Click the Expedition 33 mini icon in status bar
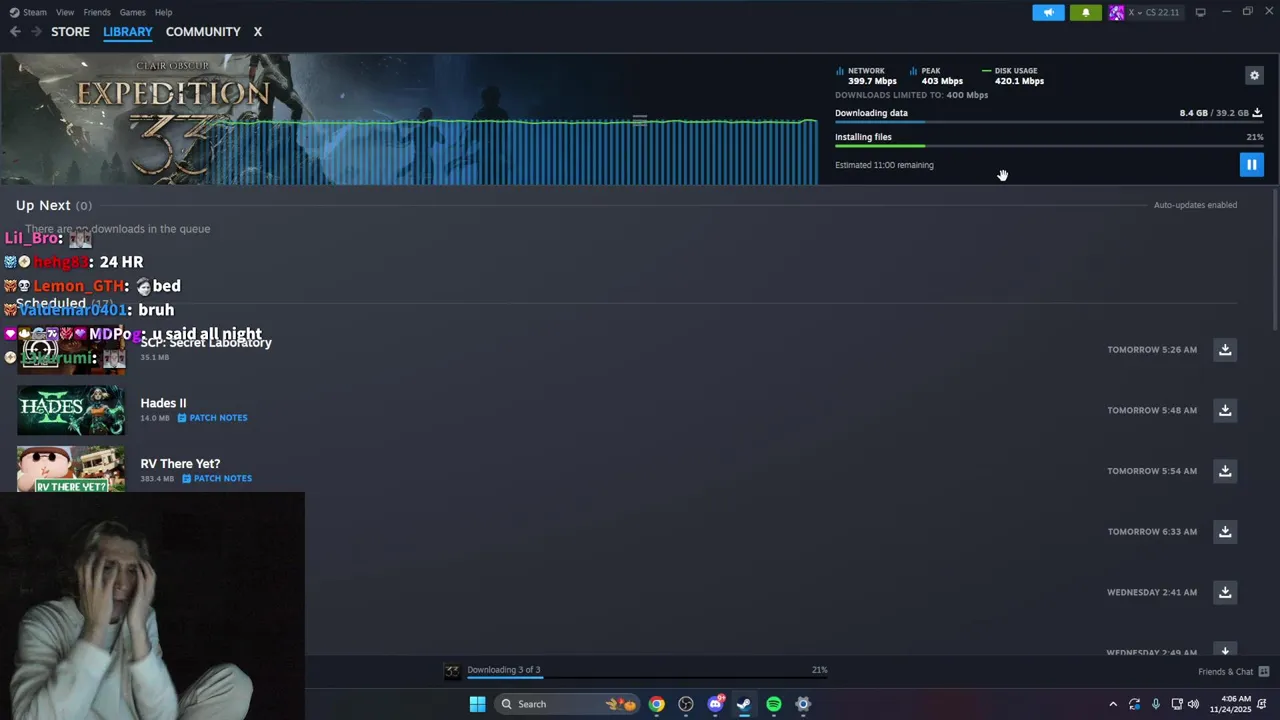 point(452,671)
